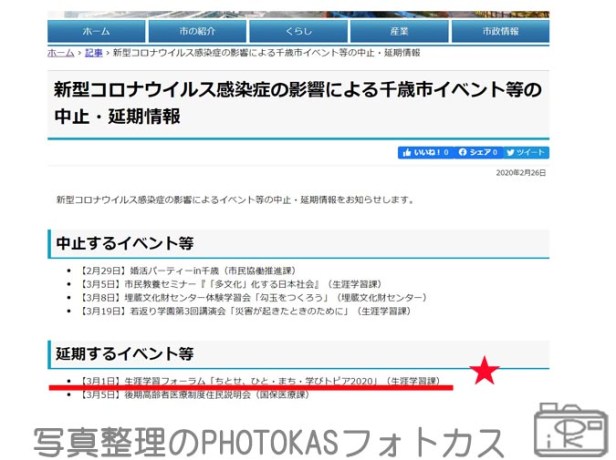Open the くらし navigation tab

click(298, 31)
